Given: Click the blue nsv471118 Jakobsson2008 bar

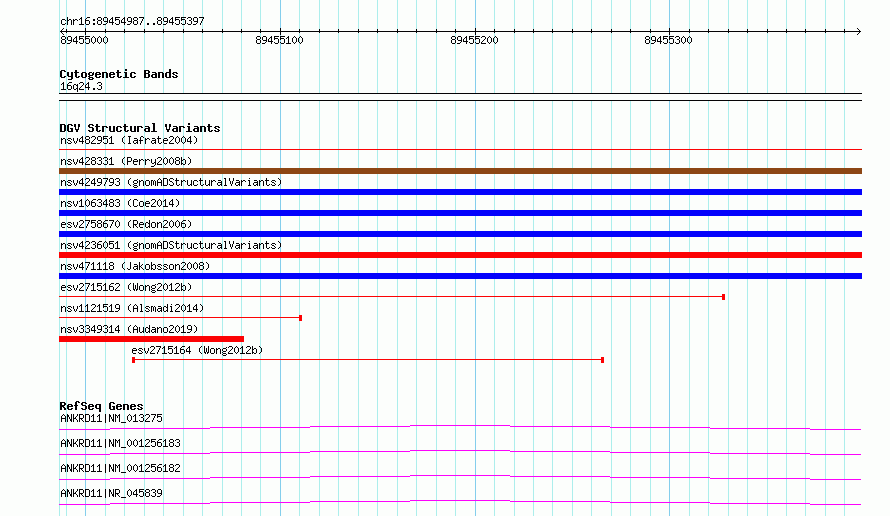Looking at the screenshot, I should click(460, 276).
